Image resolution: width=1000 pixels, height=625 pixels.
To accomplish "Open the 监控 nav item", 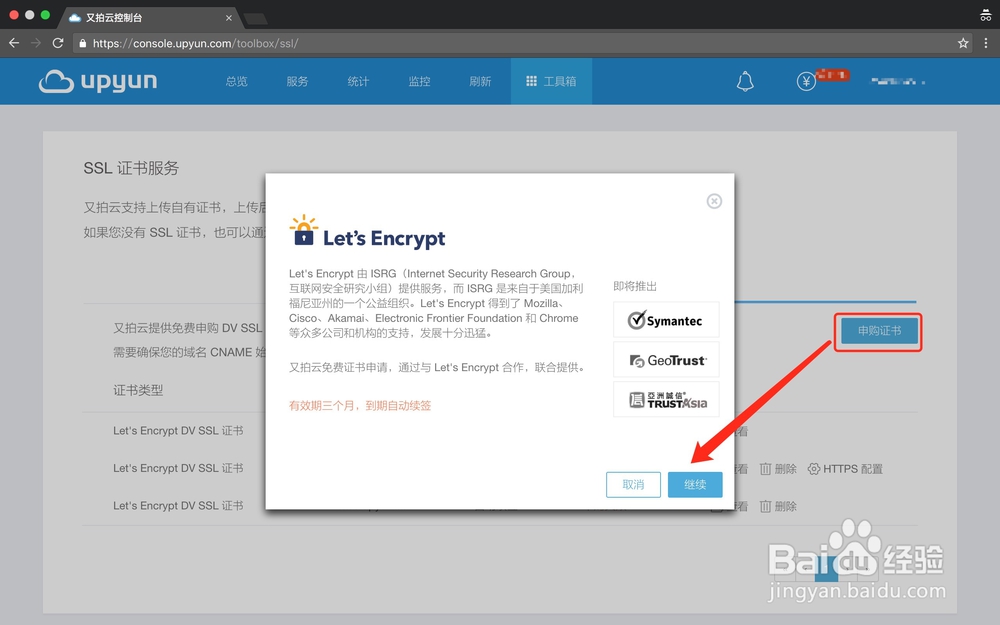I will (419, 81).
